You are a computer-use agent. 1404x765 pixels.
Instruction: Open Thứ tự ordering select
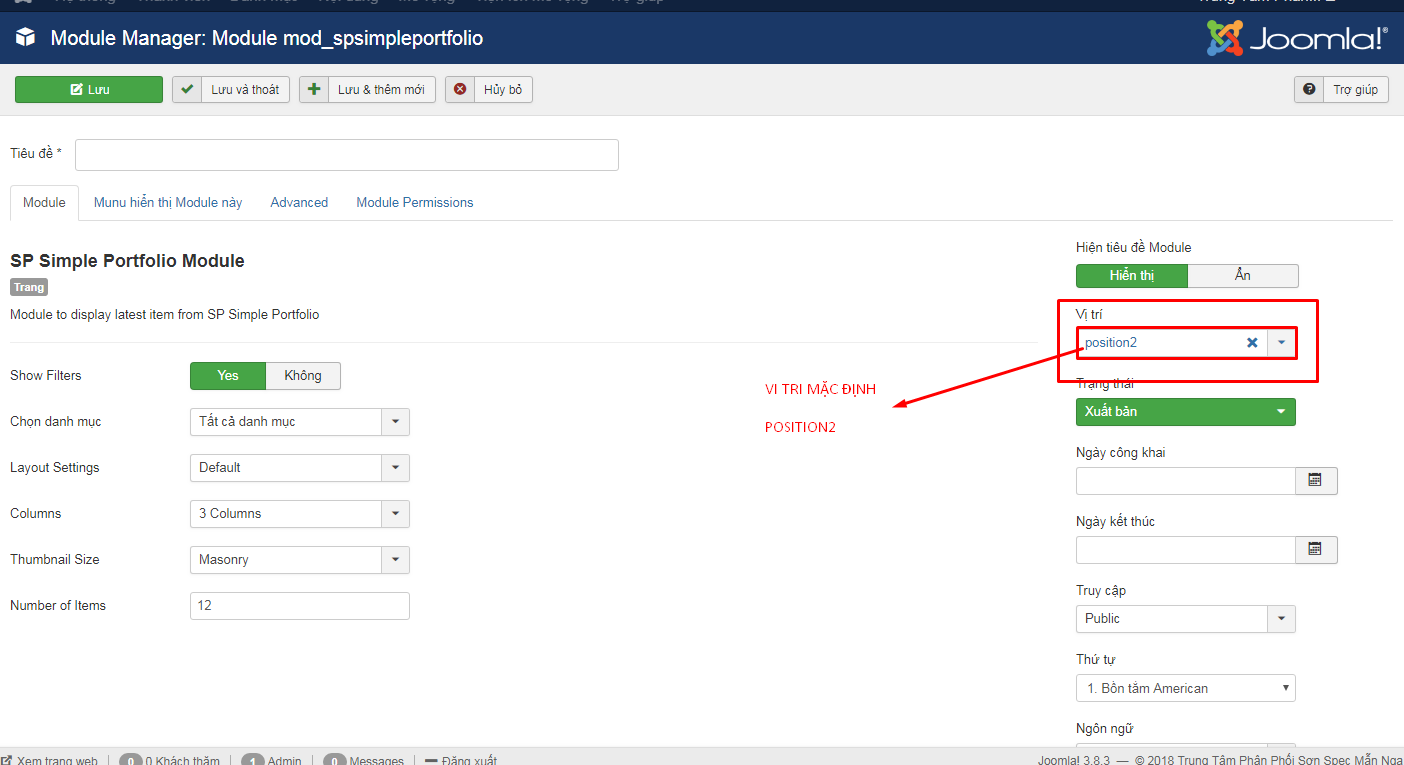click(1186, 688)
